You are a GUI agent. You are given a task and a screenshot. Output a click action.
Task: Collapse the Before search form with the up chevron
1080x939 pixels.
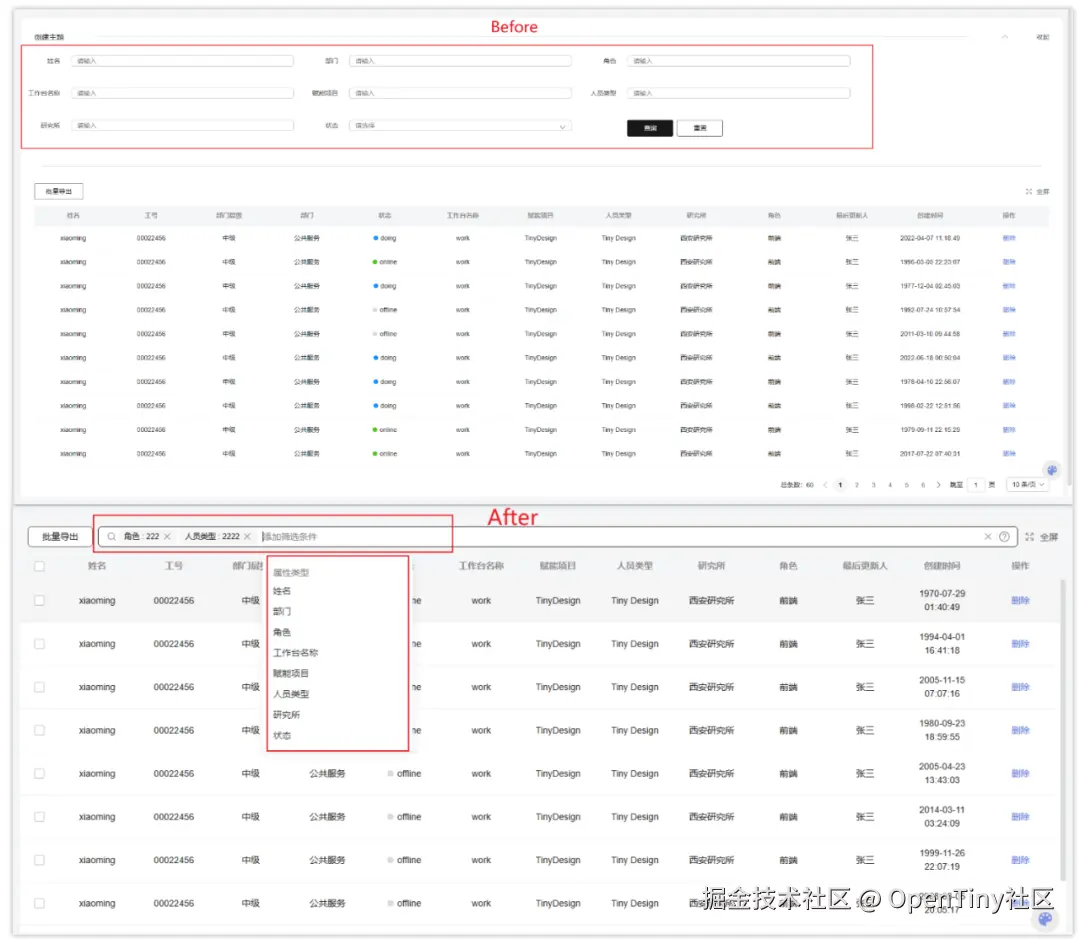1004,37
